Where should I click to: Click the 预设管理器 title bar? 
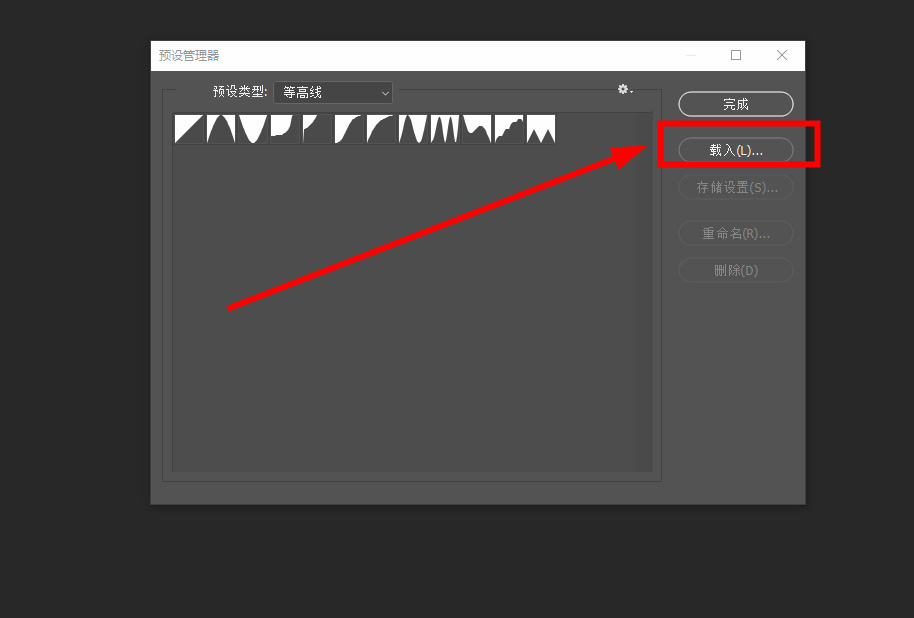pyautogui.click(x=400, y=56)
